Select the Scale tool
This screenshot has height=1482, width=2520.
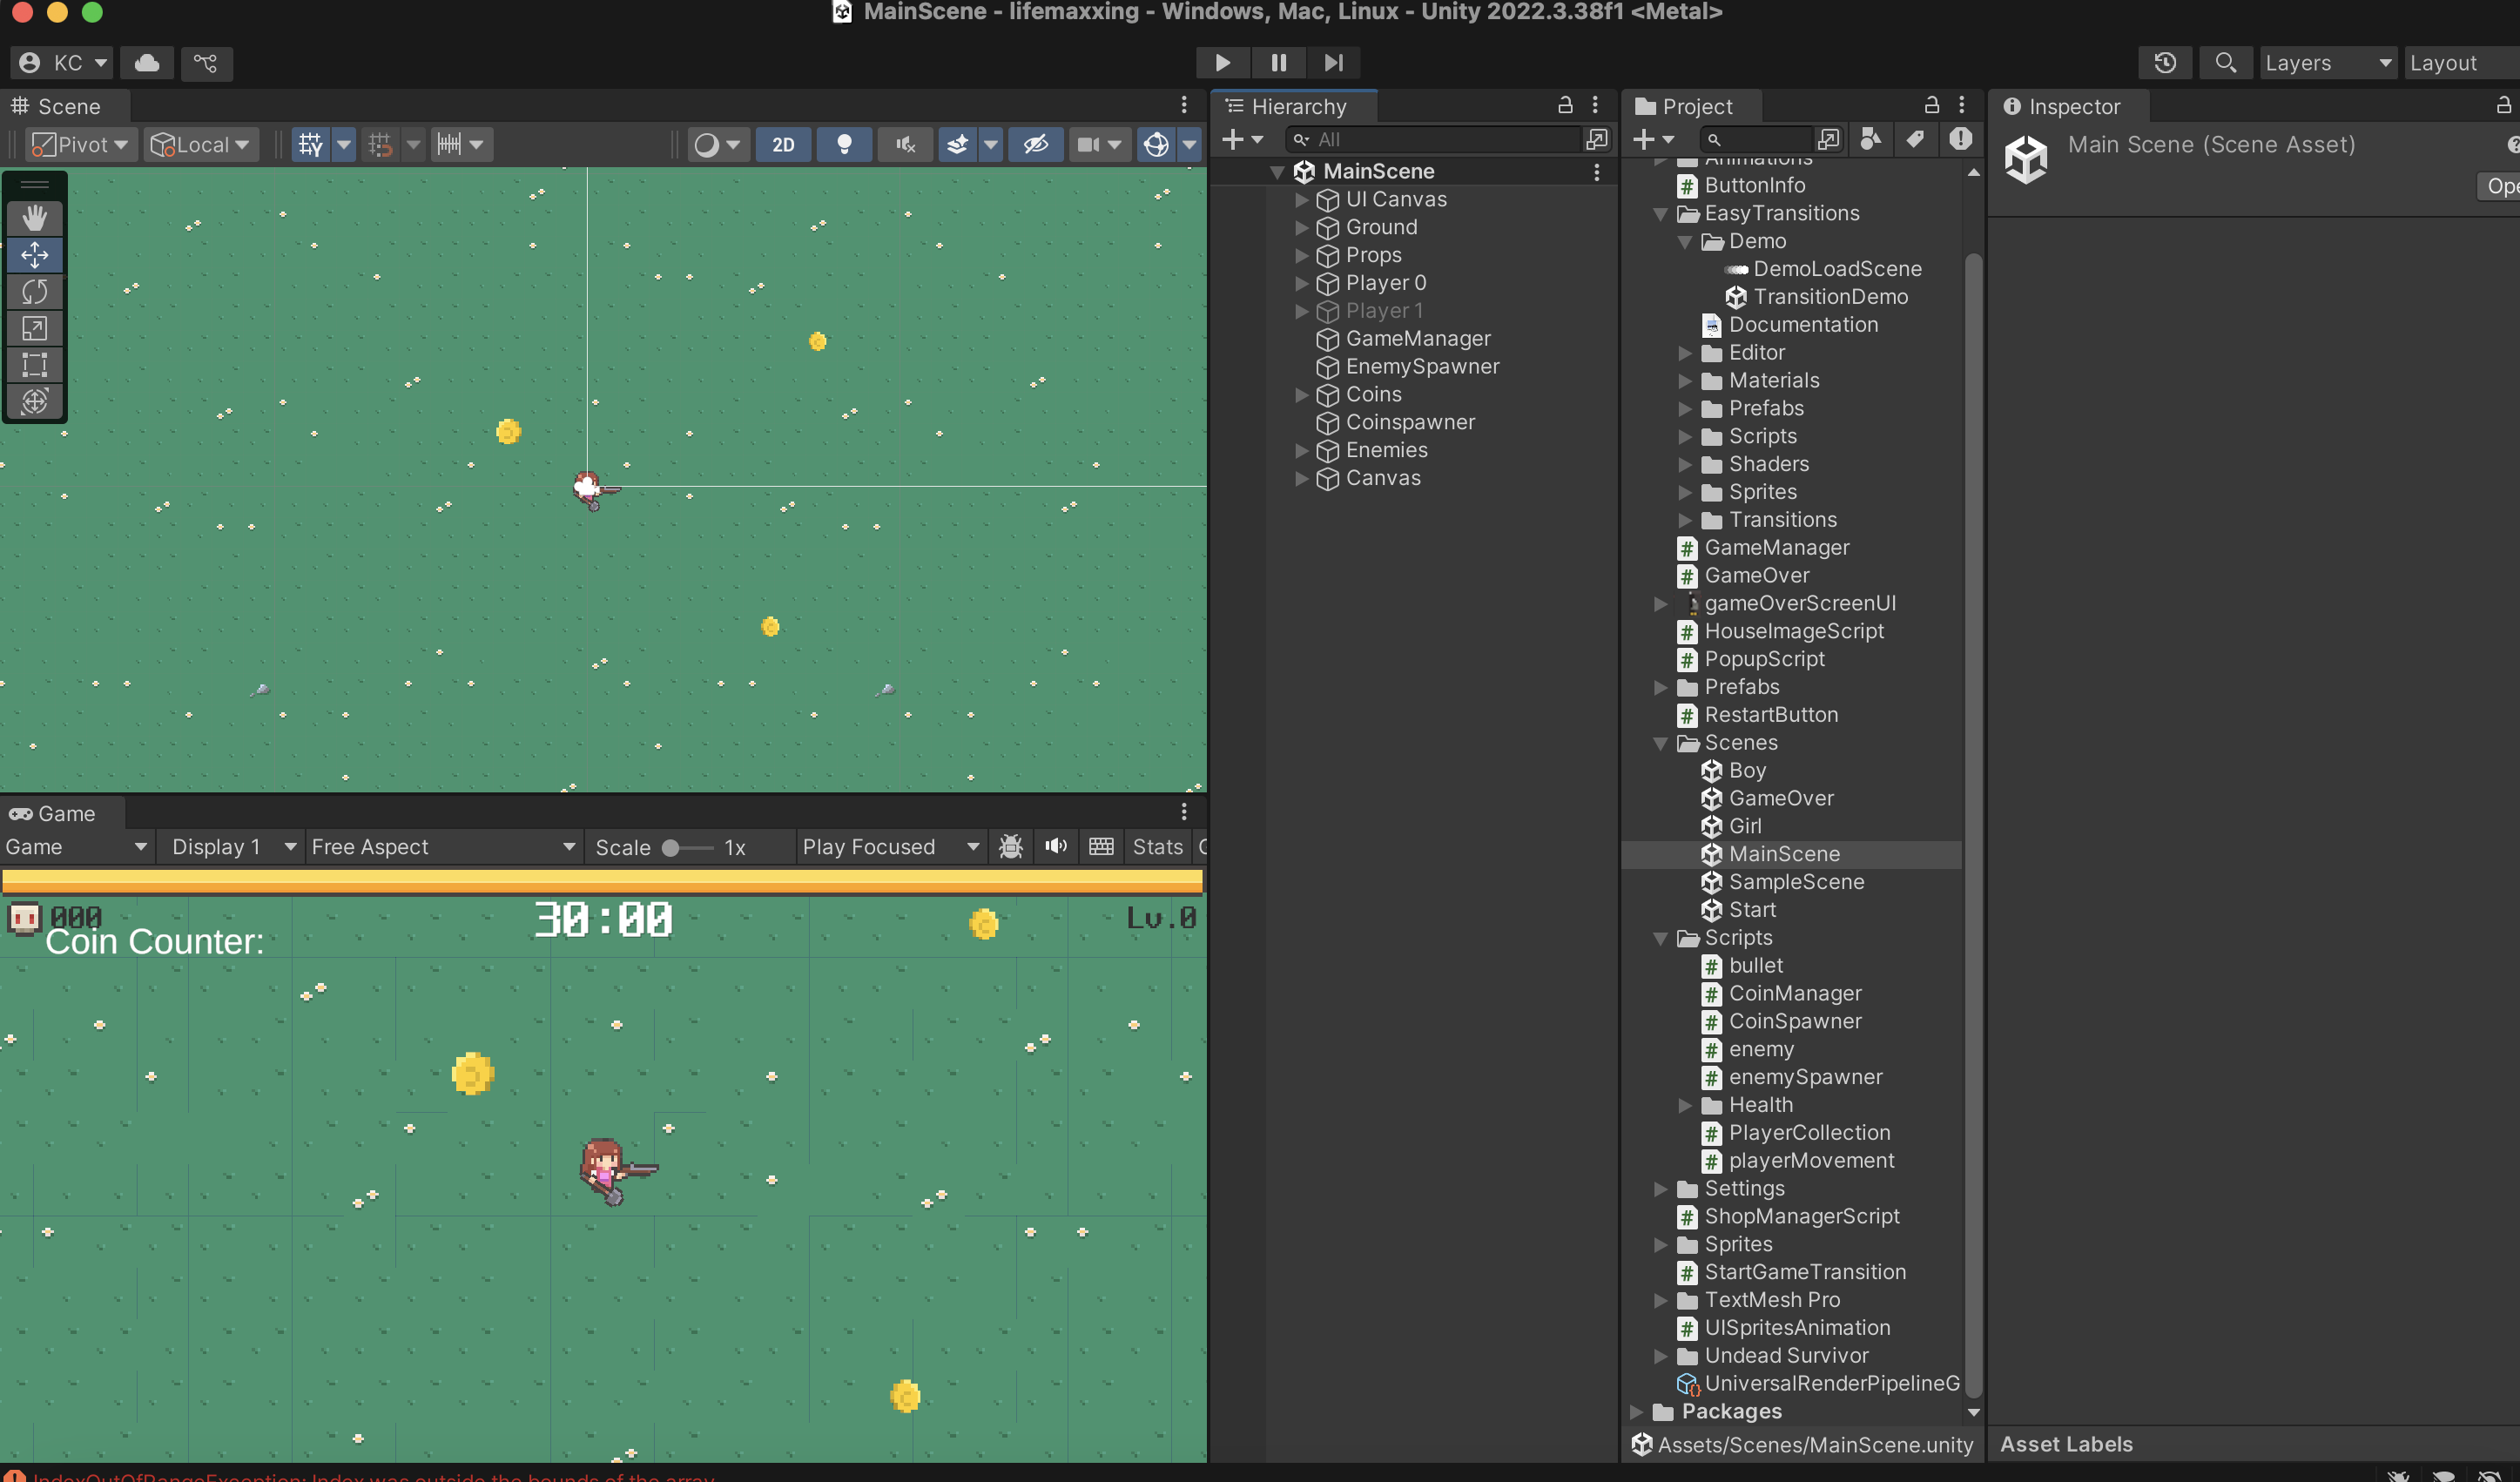click(35, 328)
